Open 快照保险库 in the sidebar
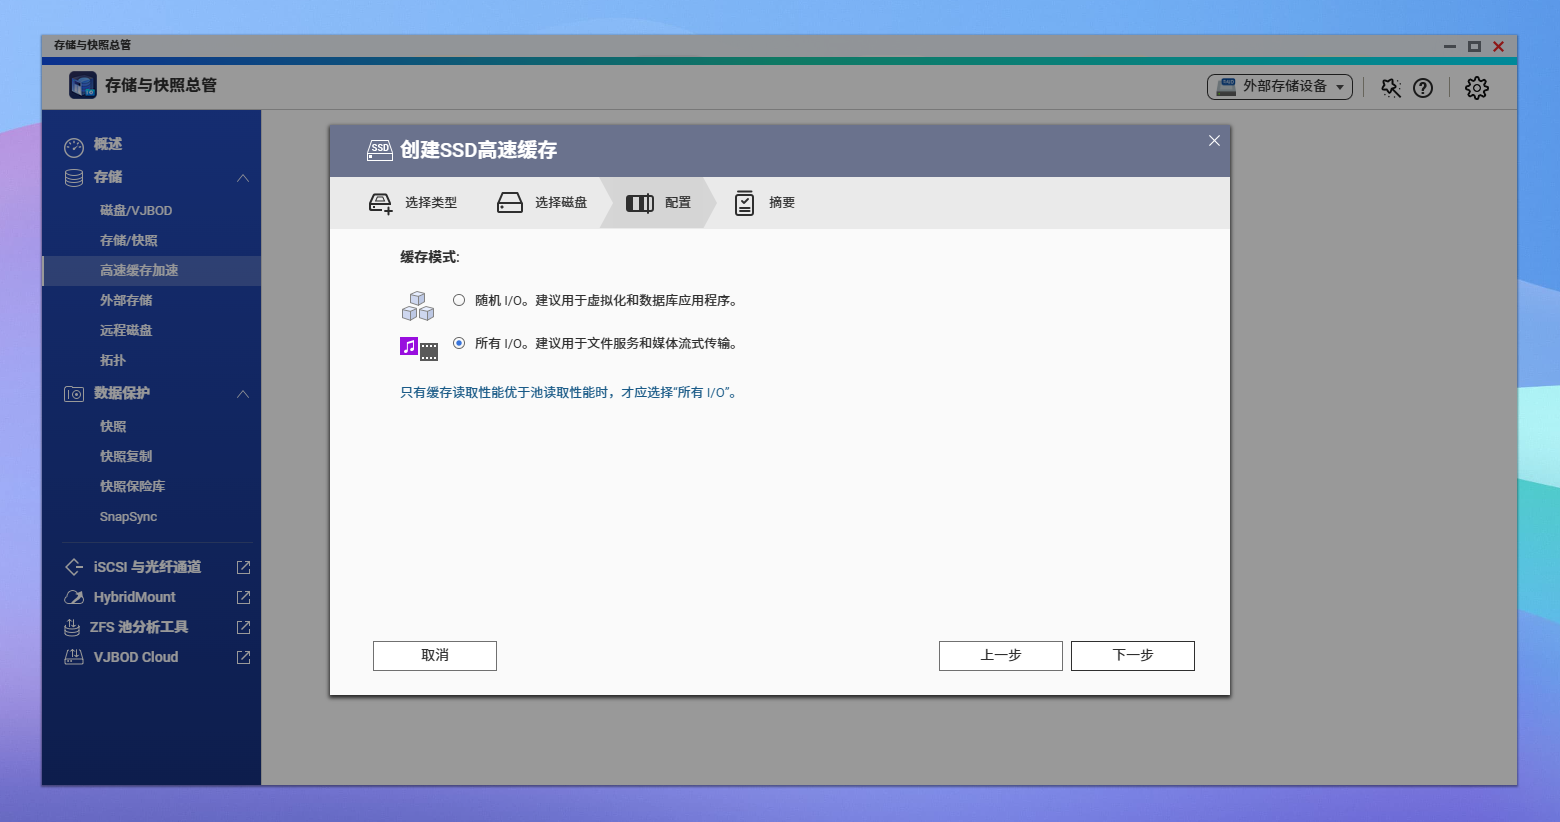This screenshot has width=1560, height=822. point(132,486)
